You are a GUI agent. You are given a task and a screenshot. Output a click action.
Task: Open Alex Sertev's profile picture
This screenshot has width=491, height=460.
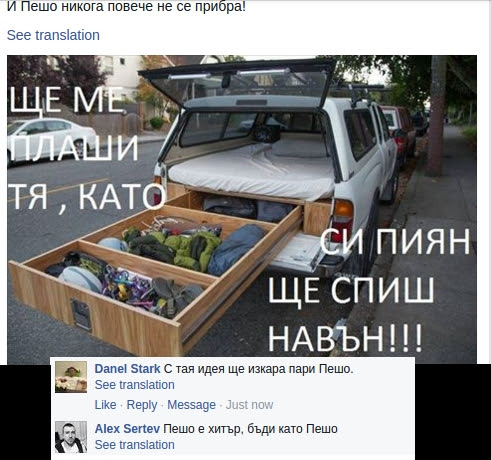tap(71, 437)
